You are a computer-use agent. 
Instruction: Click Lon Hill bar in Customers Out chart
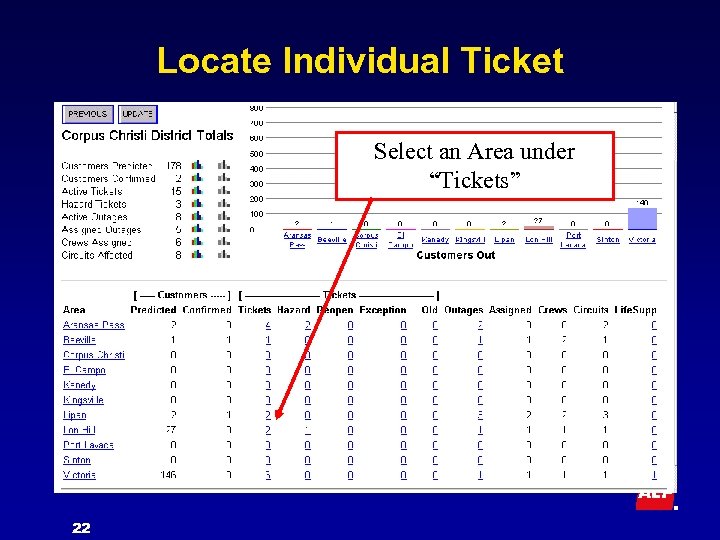[x=539, y=227]
